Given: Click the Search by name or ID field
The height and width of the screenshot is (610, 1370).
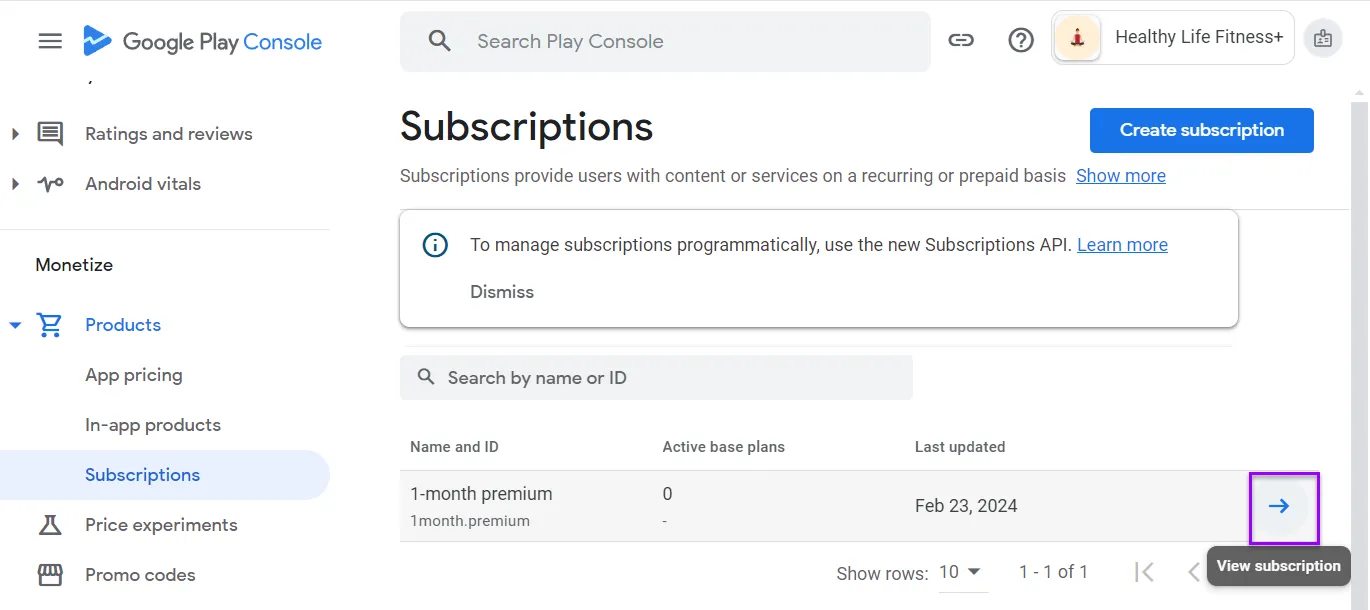Looking at the screenshot, I should click(656, 377).
